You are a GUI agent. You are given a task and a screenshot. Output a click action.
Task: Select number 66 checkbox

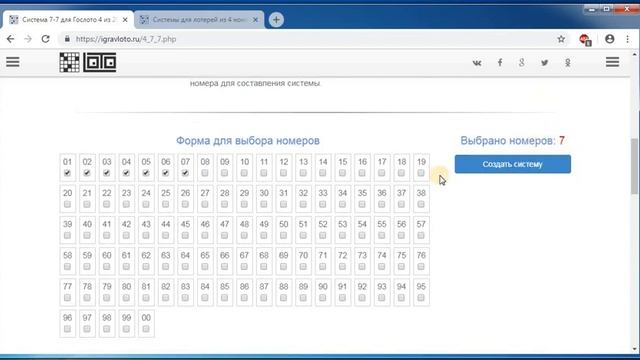[224, 267]
